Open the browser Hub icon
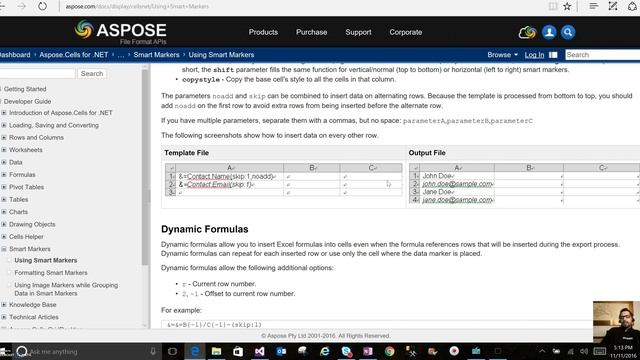 (x=593, y=6)
